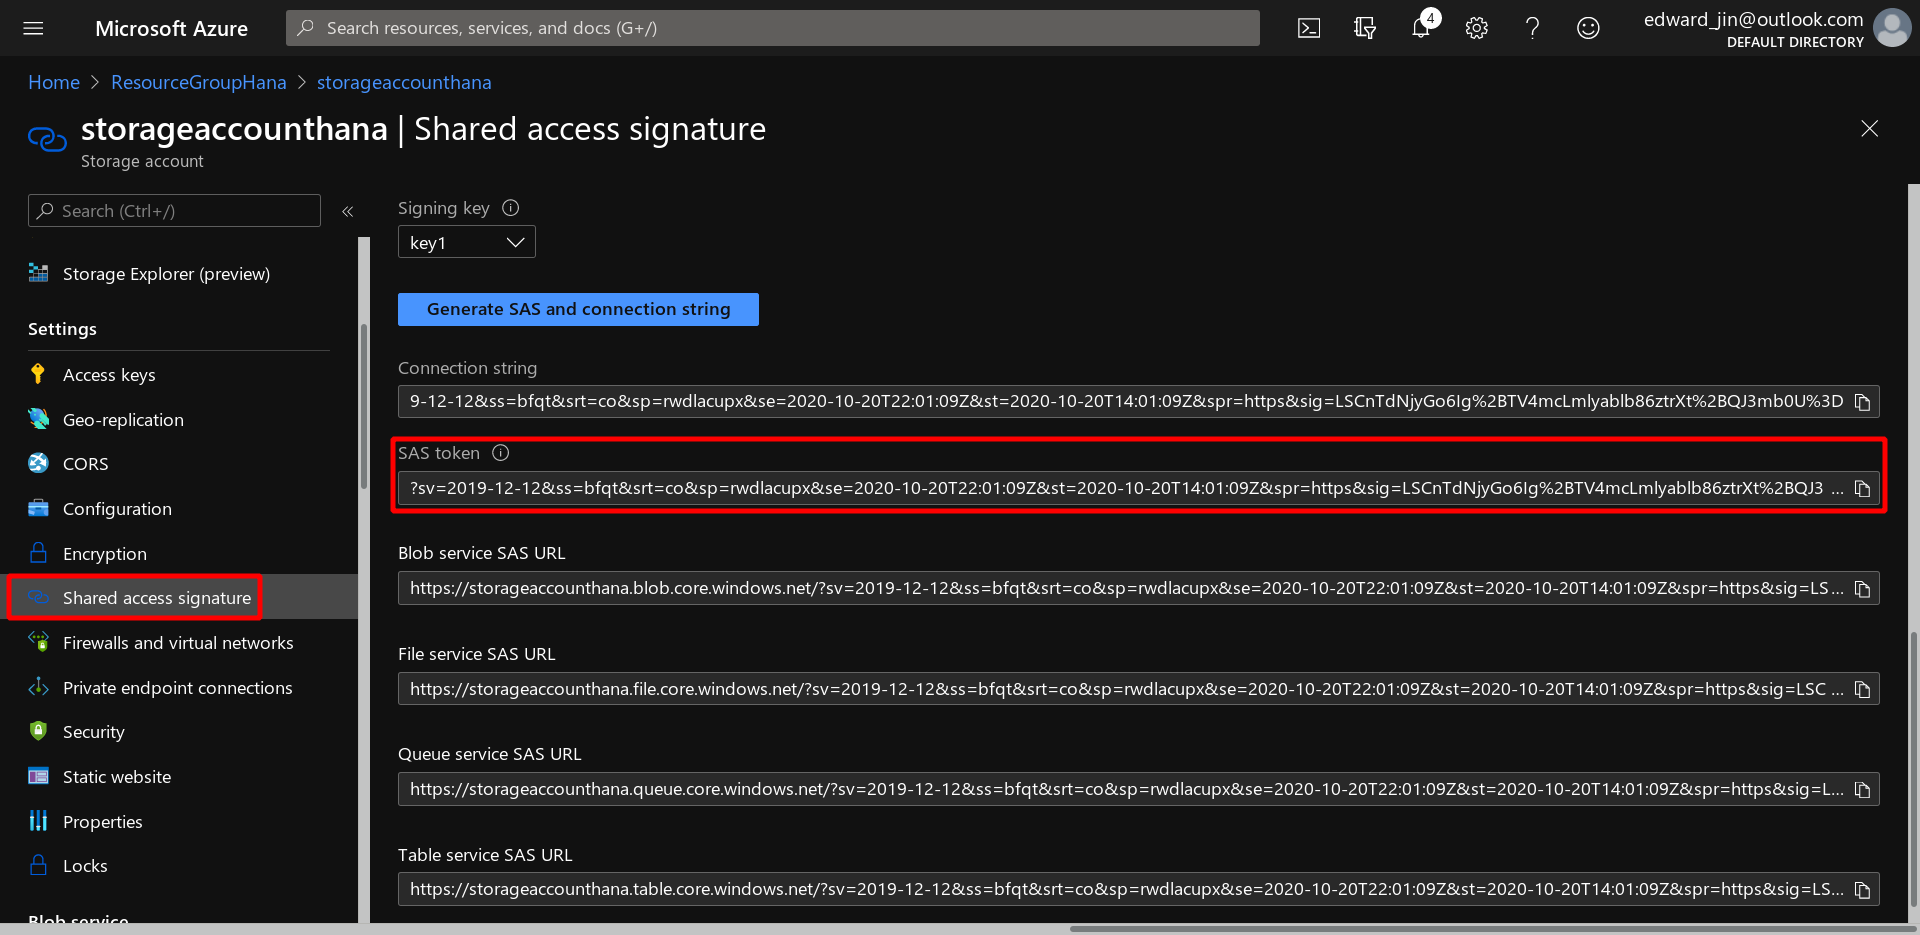Collapse the left navigation menu

coord(348,211)
